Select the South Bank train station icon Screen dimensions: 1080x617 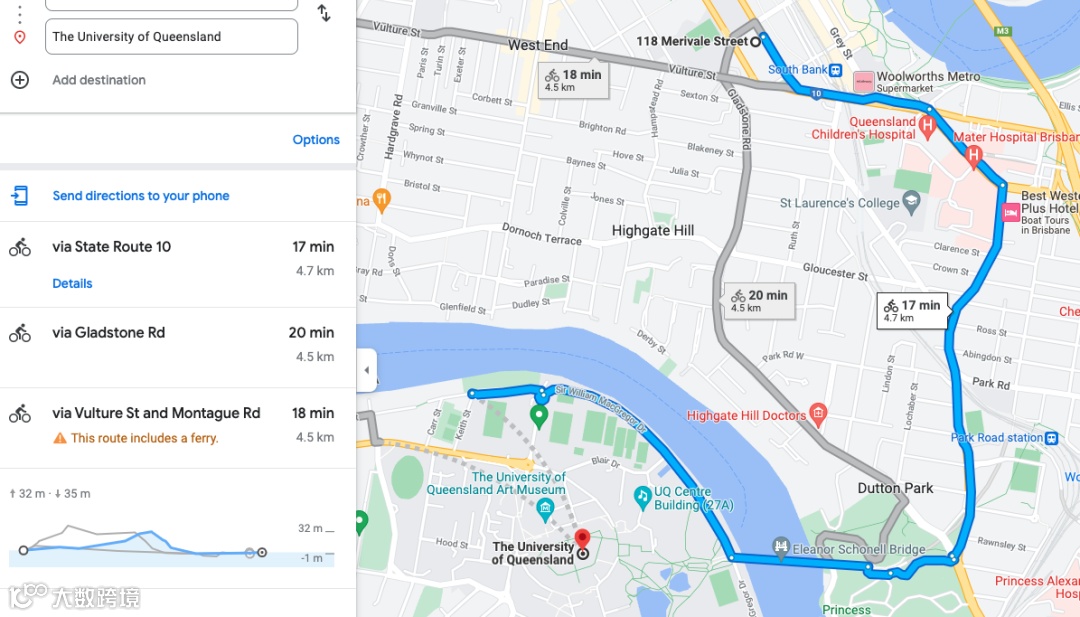[x=835, y=70]
